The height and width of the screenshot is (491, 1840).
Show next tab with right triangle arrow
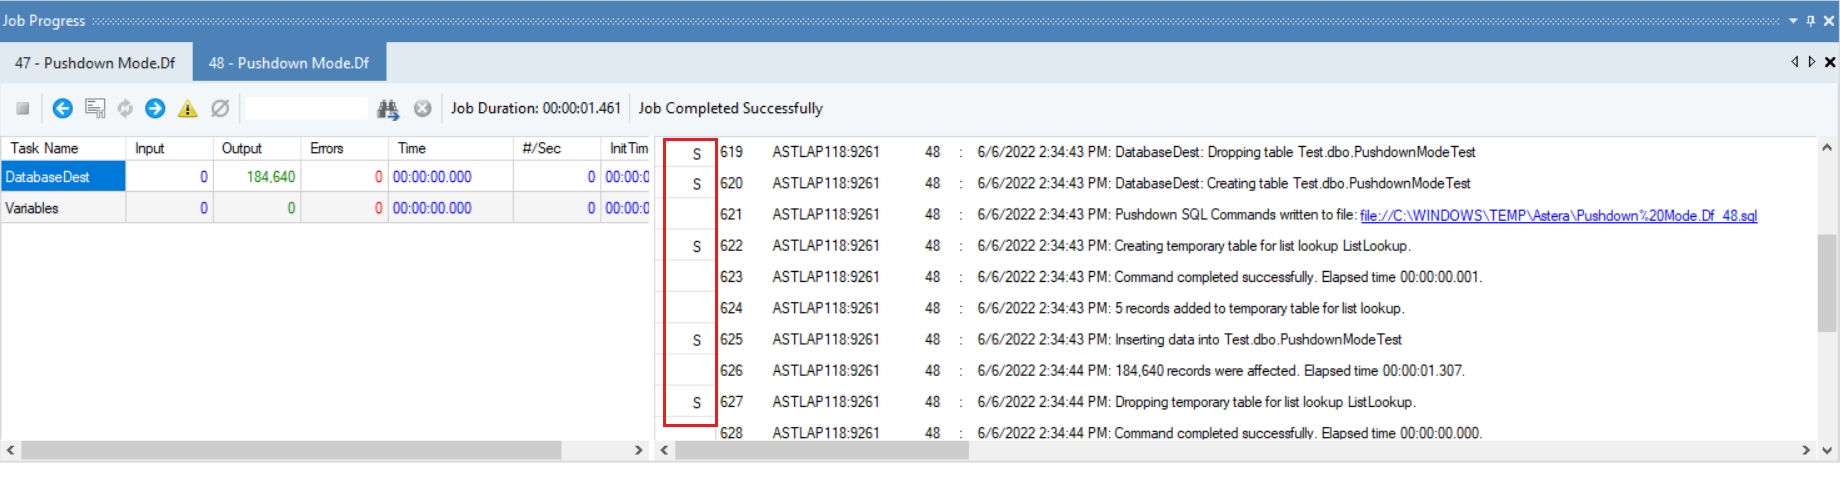pyautogui.click(x=1811, y=62)
